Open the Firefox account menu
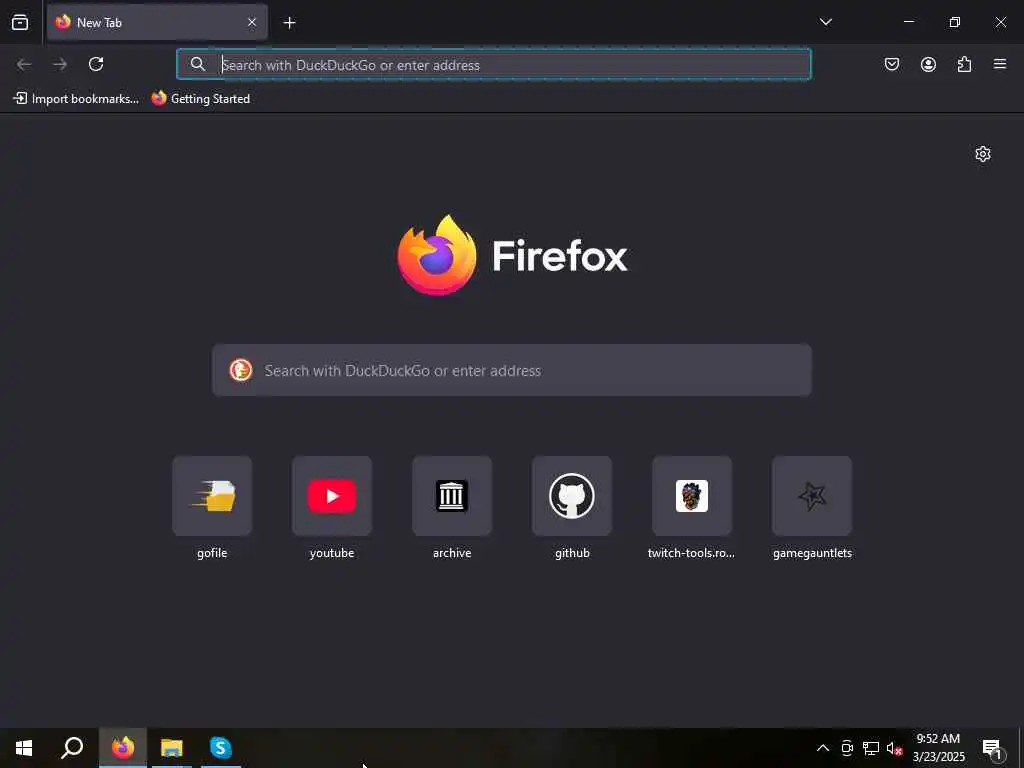 tap(928, 64)
